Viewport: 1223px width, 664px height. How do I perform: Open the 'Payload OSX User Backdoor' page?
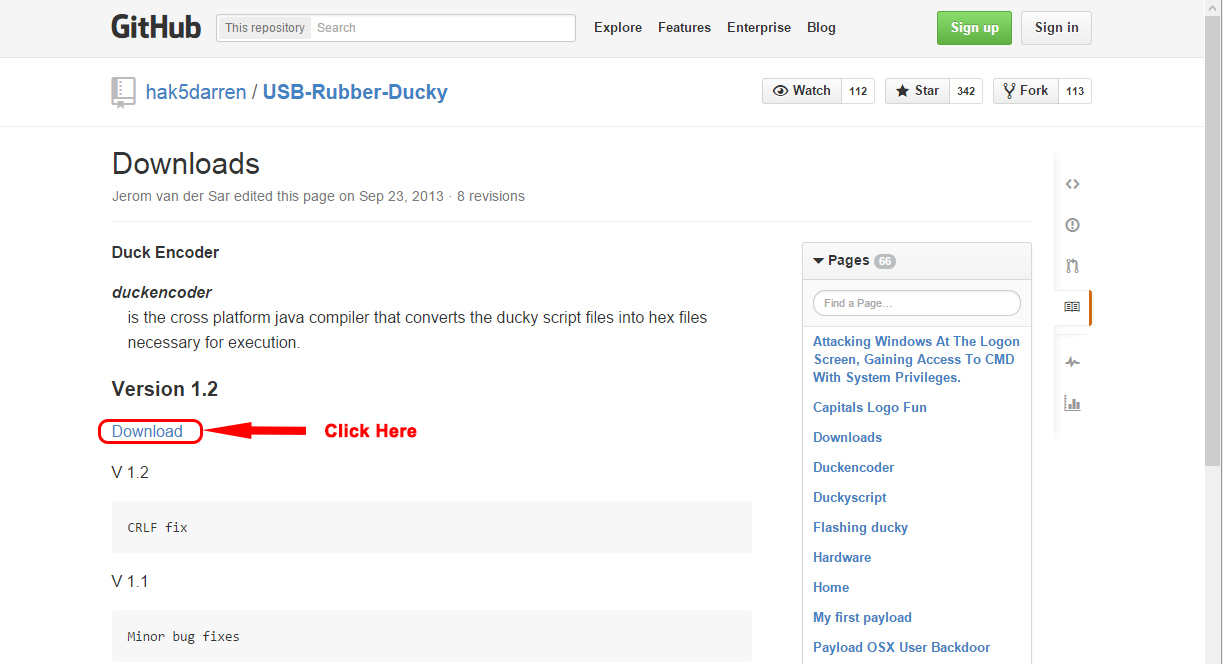(x=902, y=648)
